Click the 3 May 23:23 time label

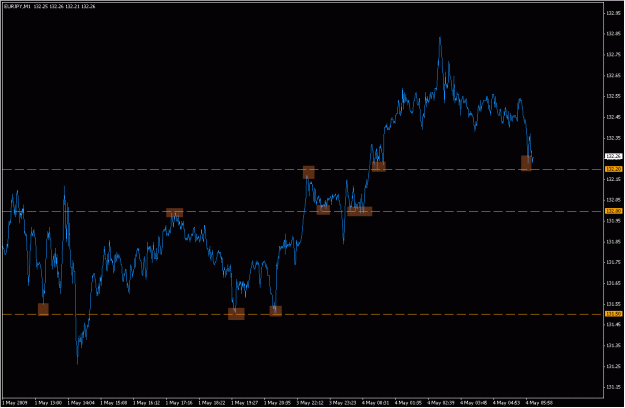click(x=343, y=403)
